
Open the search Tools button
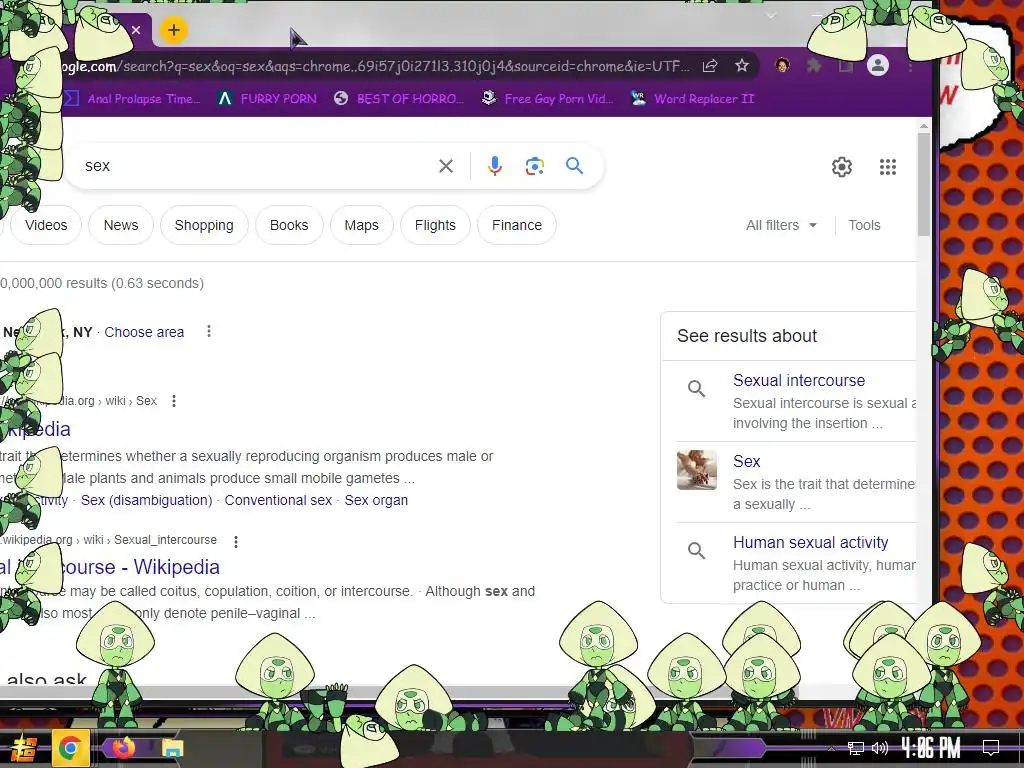click(x=864, y=225)
